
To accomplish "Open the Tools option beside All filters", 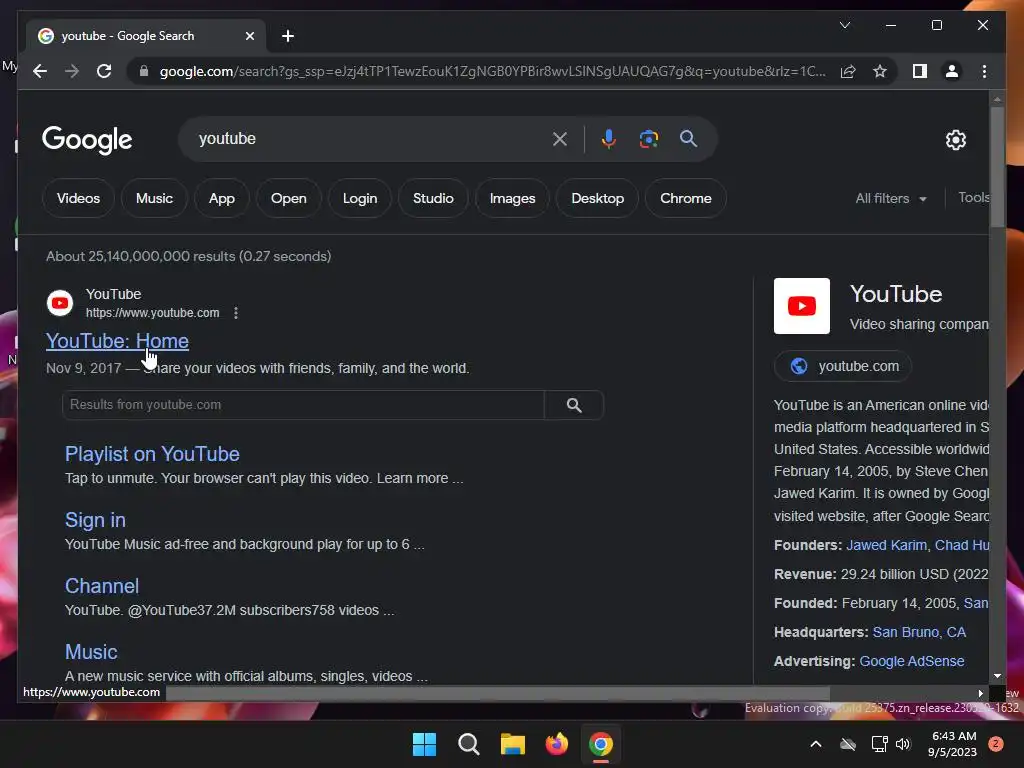I will click(974, 197).
